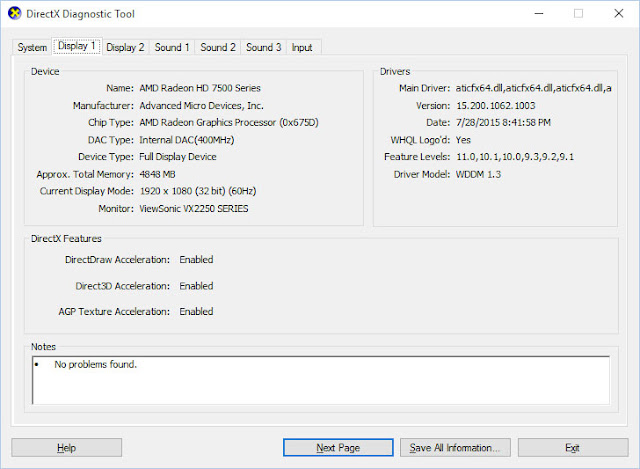Click the Next Page button
Image resolution: width=640 pixels, height=469 pixels.
[x=338, y=448]
